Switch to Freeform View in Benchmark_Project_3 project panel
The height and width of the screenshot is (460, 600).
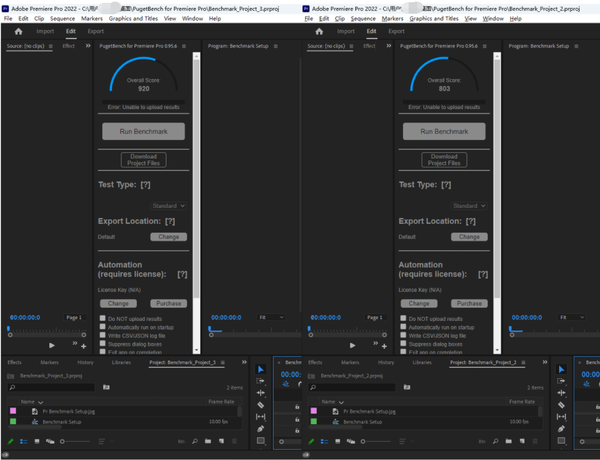(50, 441)
